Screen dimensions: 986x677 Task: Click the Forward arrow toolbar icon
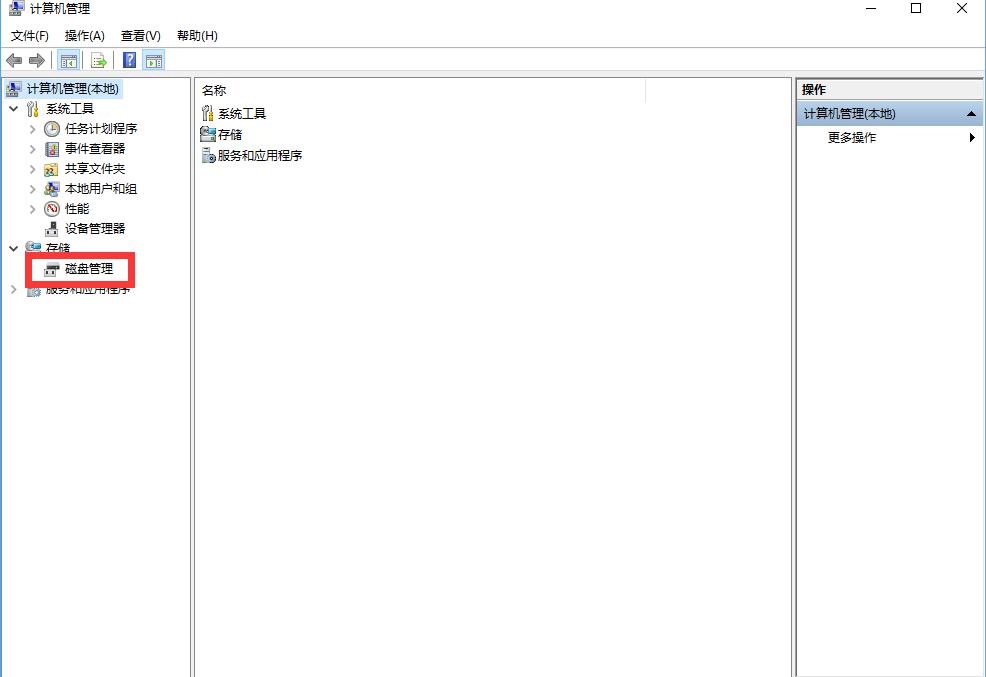click(x=37, y=61)
